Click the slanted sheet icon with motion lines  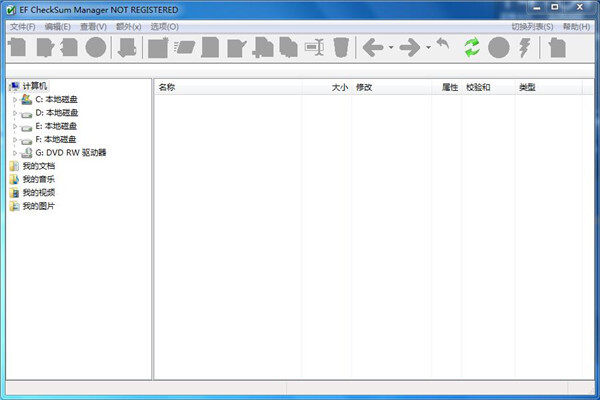click(x=184, y=47)
